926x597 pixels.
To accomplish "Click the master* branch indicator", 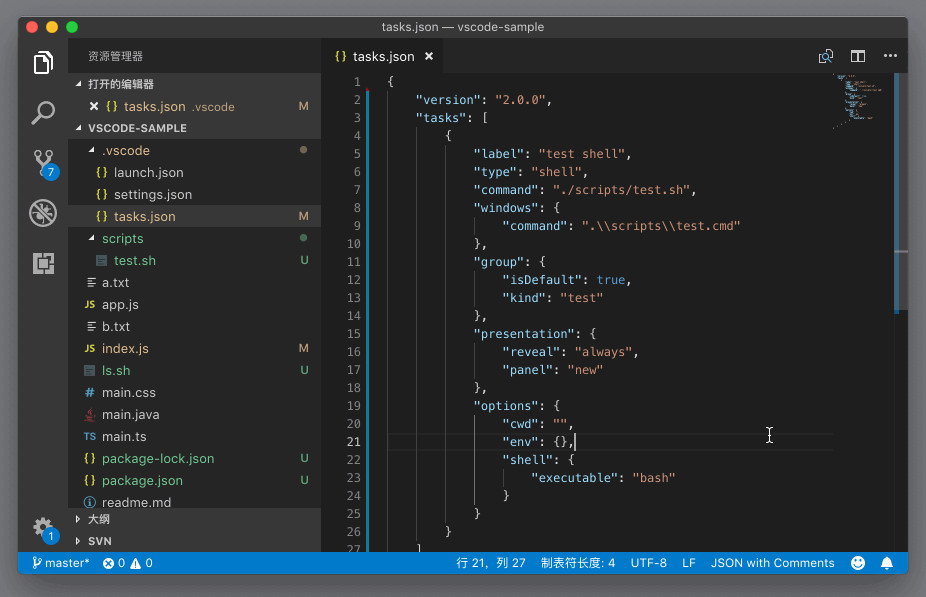I will [x=60, y=563].
